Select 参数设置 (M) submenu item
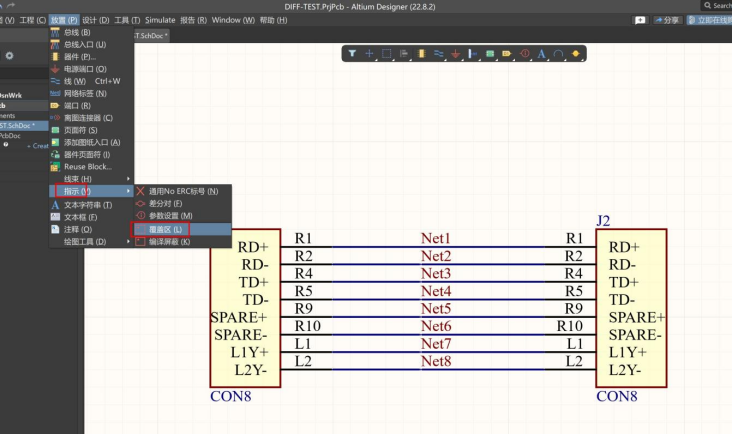Viewport: 732px width, 435px height. pos(183,216)
